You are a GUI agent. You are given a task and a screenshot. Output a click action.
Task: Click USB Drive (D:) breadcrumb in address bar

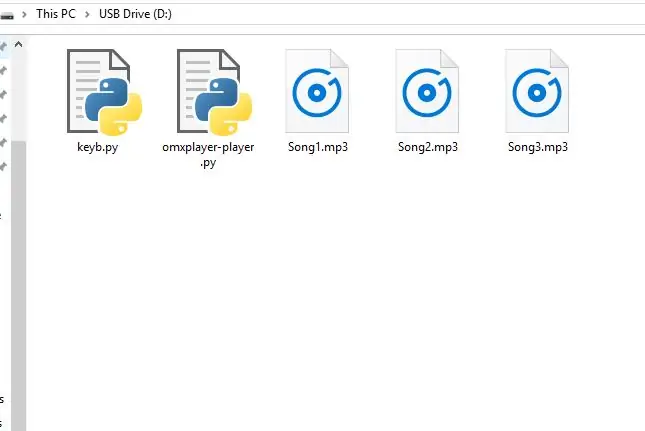[135, 14]
